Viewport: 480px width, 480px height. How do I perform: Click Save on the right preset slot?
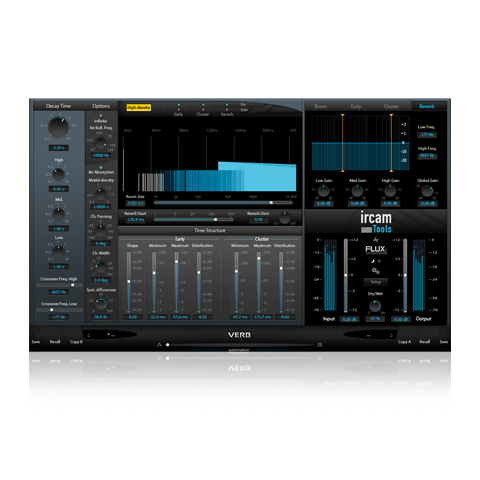tap(444, 342)
